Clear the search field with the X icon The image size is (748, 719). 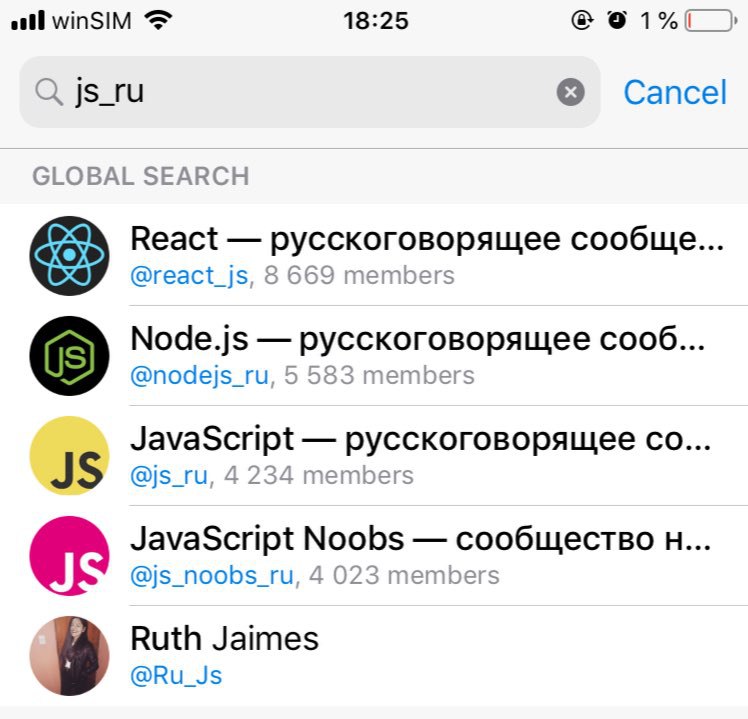tap(571, 92)
